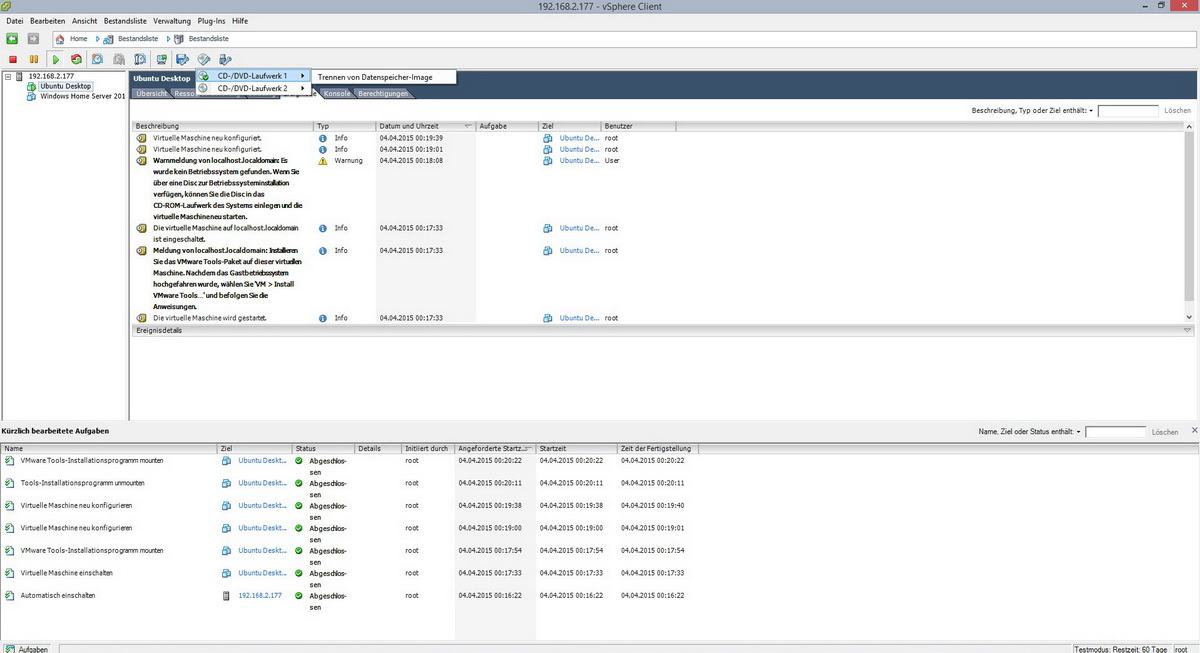Image resolution: width=1200 pixels, height=653 pixels.
Task: Select CD-/DVD-Laufwerk 1 menu entry
Action: pyautogui.click(x=252, y=76)
